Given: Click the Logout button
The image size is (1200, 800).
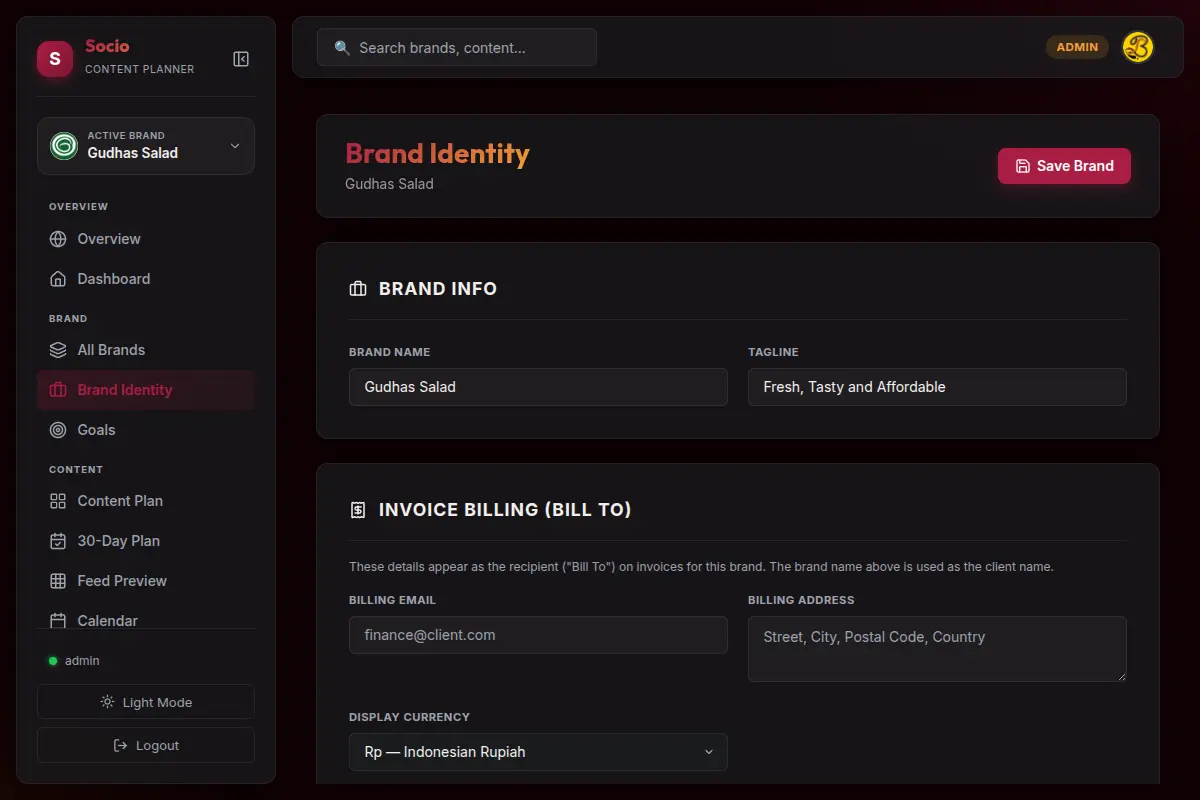Looking at the screenshot, I should click(146, 745).
